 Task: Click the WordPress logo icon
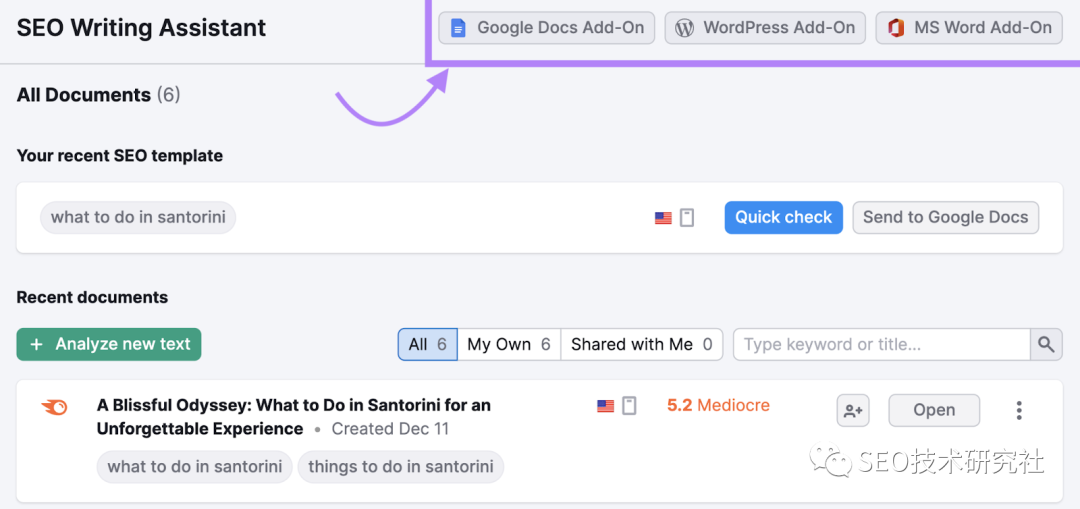coord(684,28)
